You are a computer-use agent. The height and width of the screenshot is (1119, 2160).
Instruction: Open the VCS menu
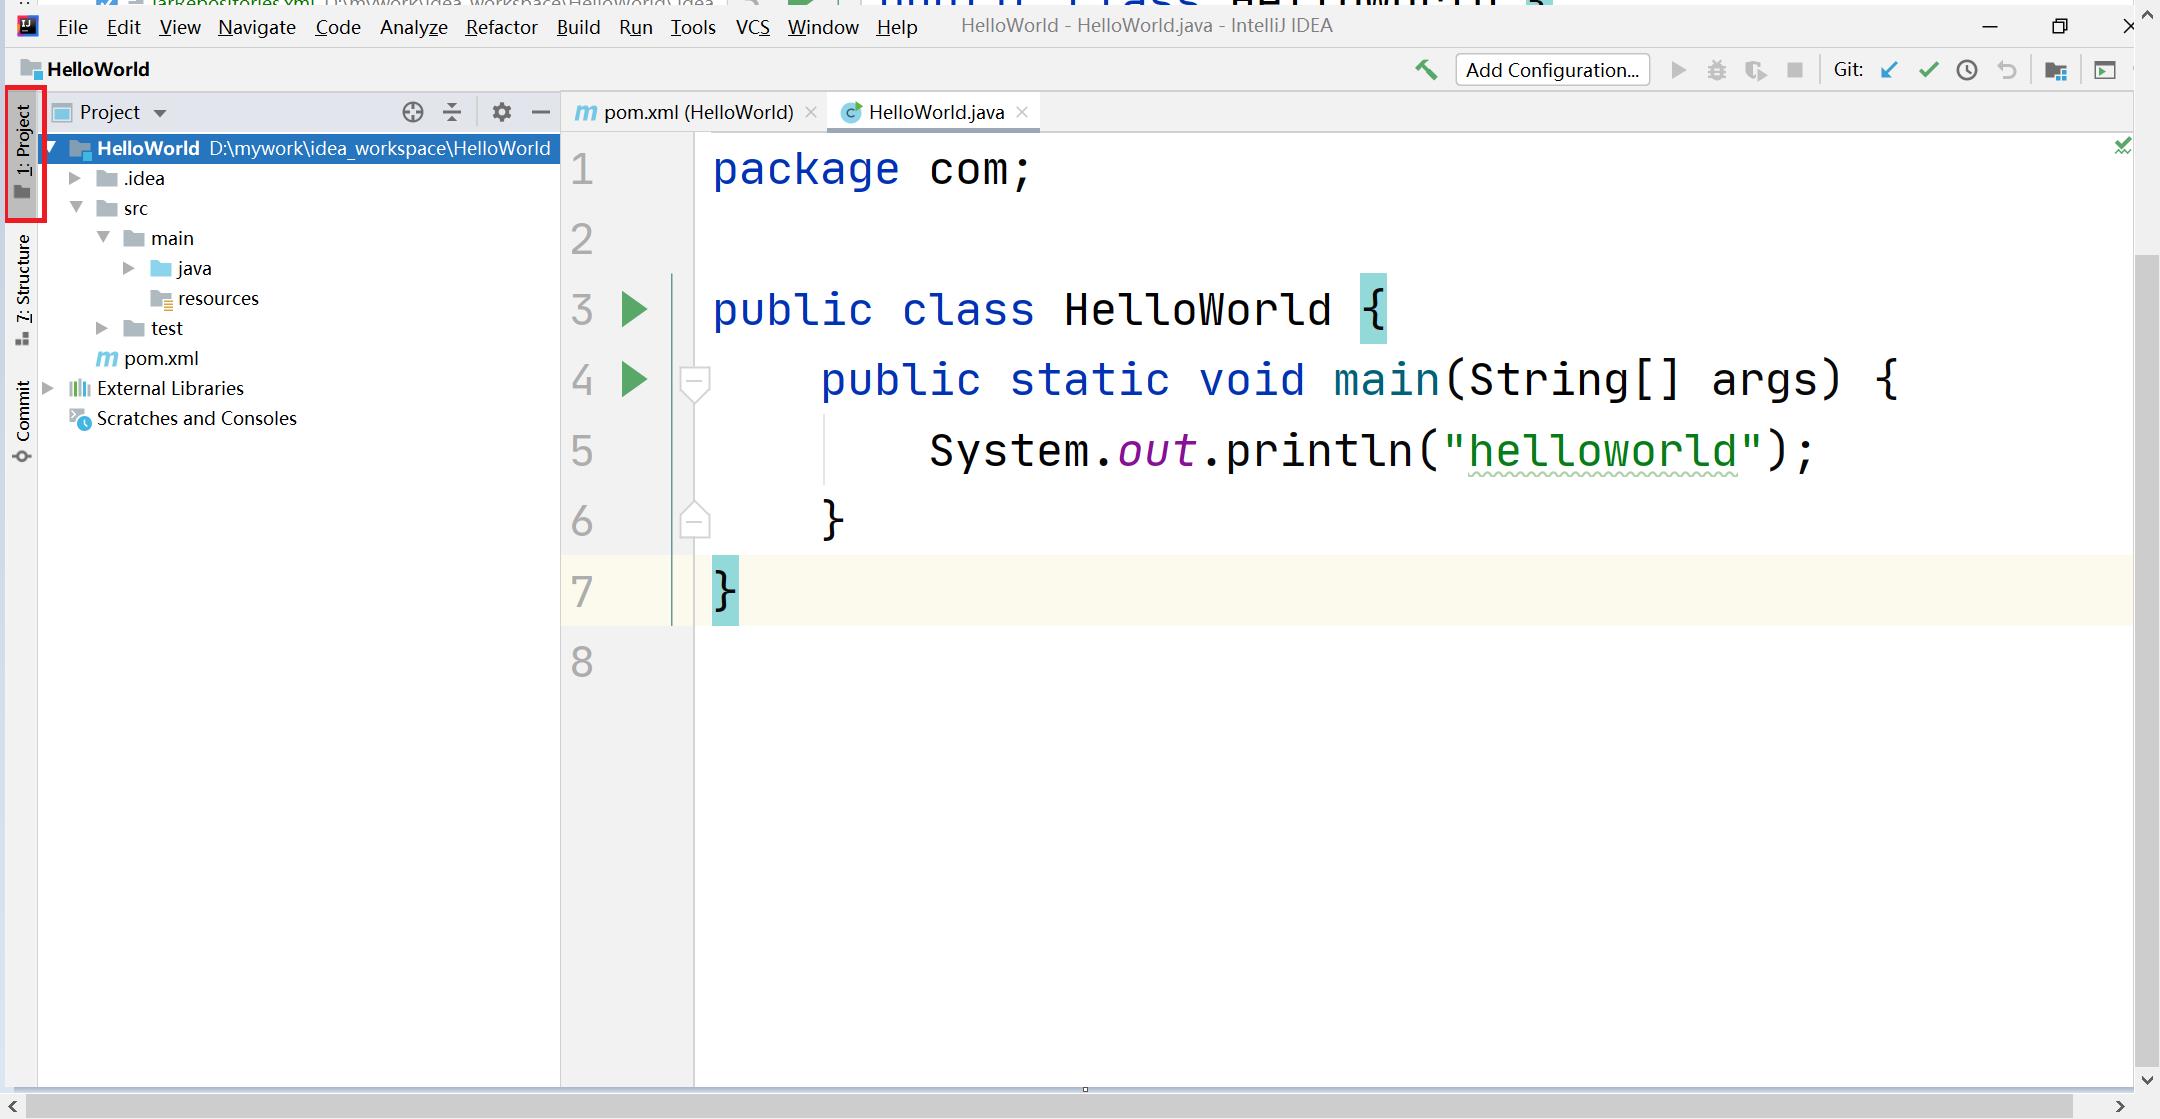[x=753, y=27]
